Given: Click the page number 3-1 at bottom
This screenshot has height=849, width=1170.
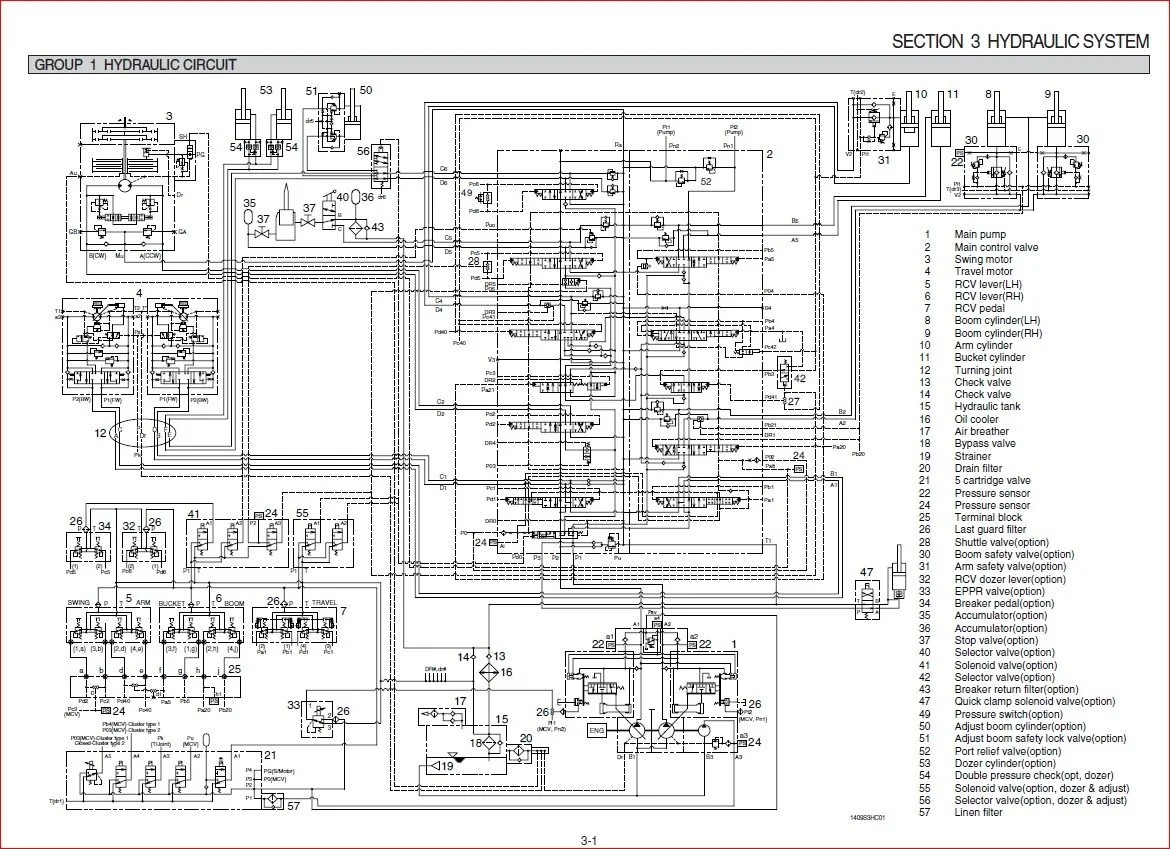Looking at the screenshot, I should [589, 841].
